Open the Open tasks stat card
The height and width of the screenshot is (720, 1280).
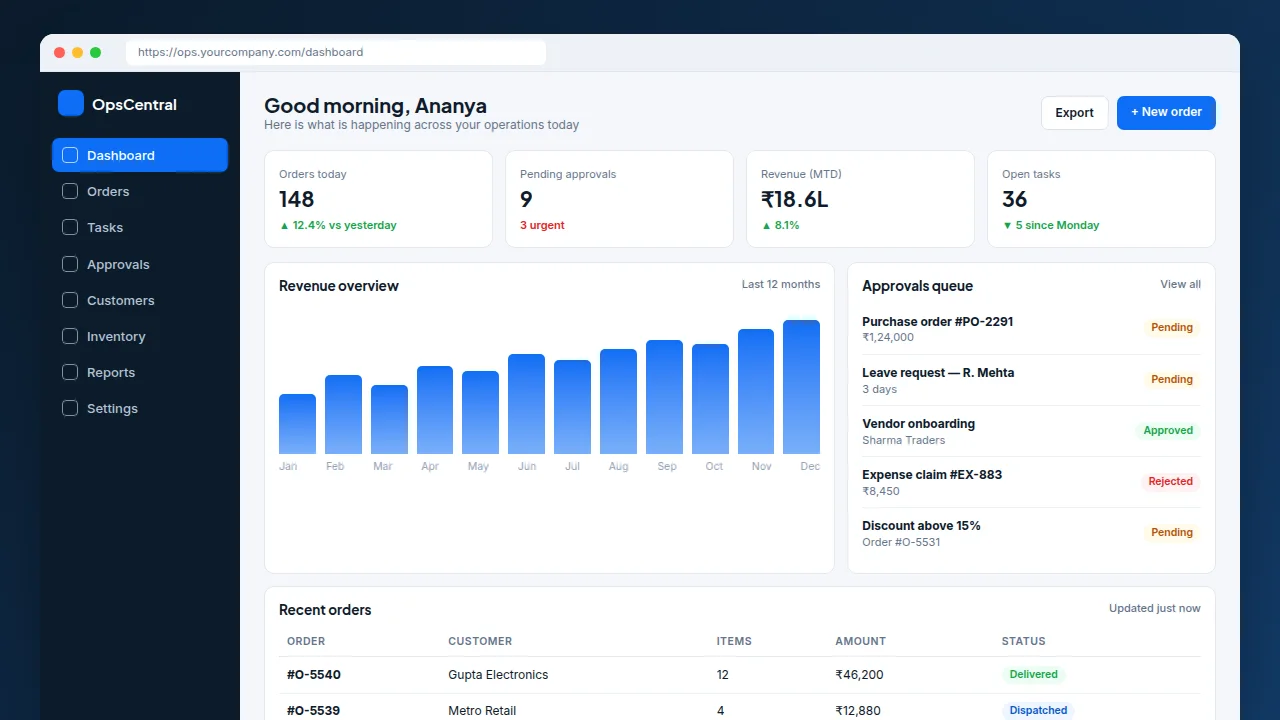pyautogui.click(x=1101, y=199)
